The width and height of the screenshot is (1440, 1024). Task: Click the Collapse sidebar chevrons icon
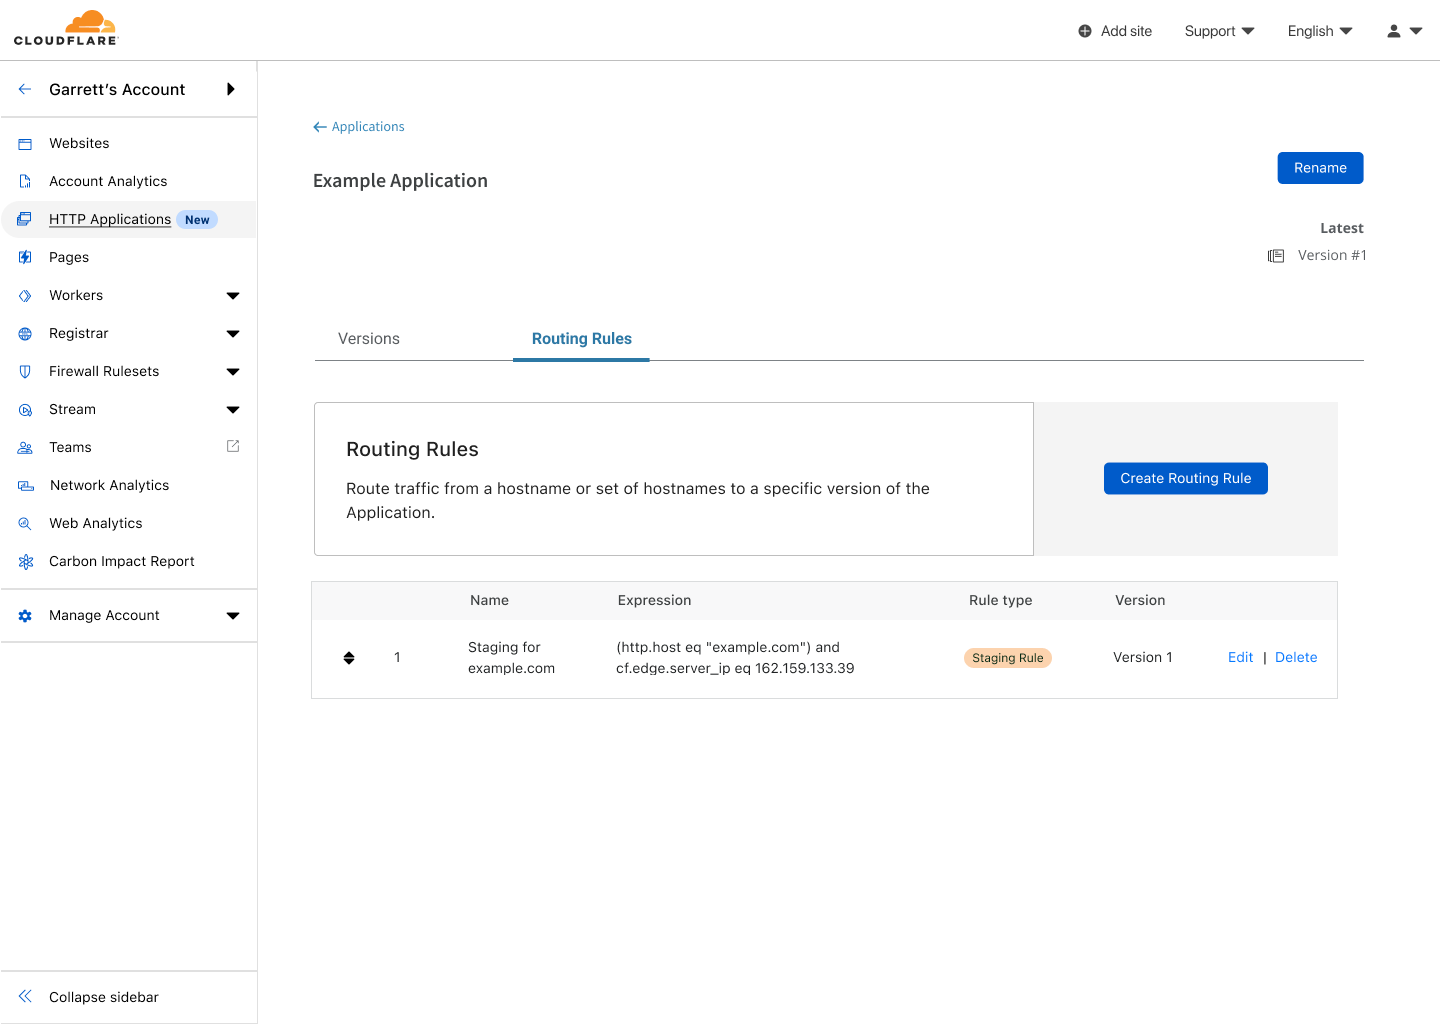(25, 996)
